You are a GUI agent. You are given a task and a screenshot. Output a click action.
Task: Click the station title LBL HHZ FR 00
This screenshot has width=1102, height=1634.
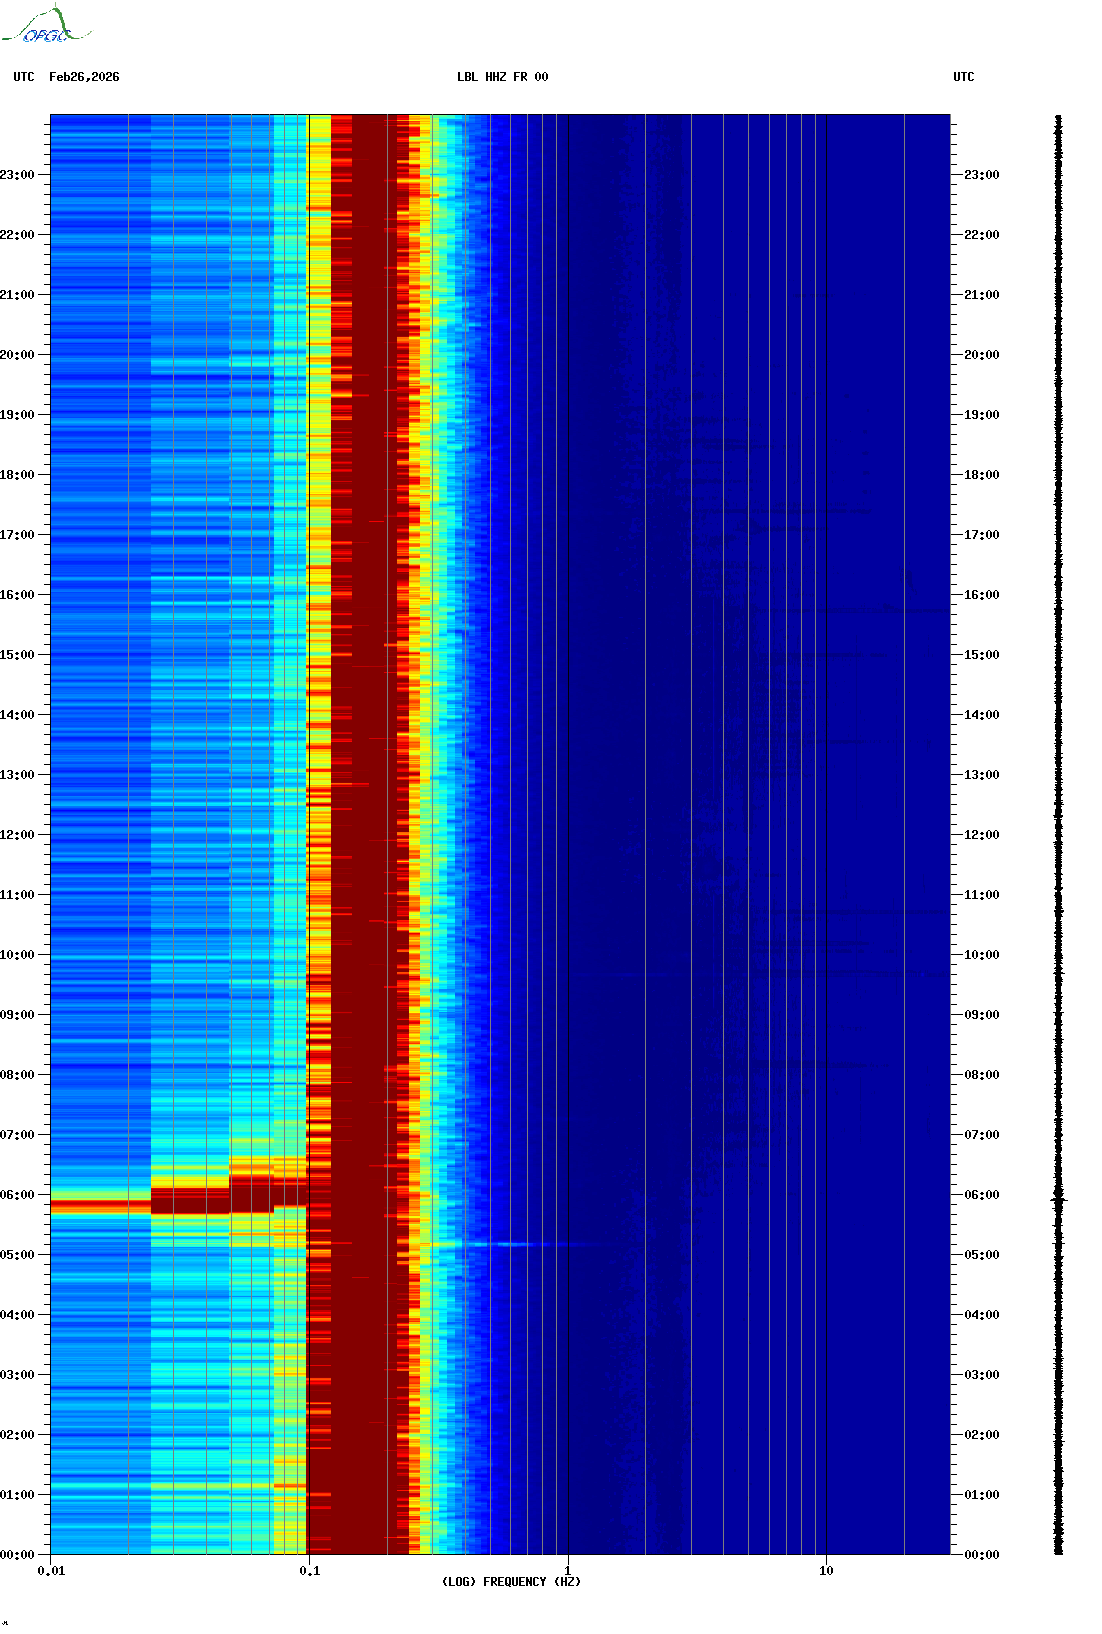[x=502, y=77]
